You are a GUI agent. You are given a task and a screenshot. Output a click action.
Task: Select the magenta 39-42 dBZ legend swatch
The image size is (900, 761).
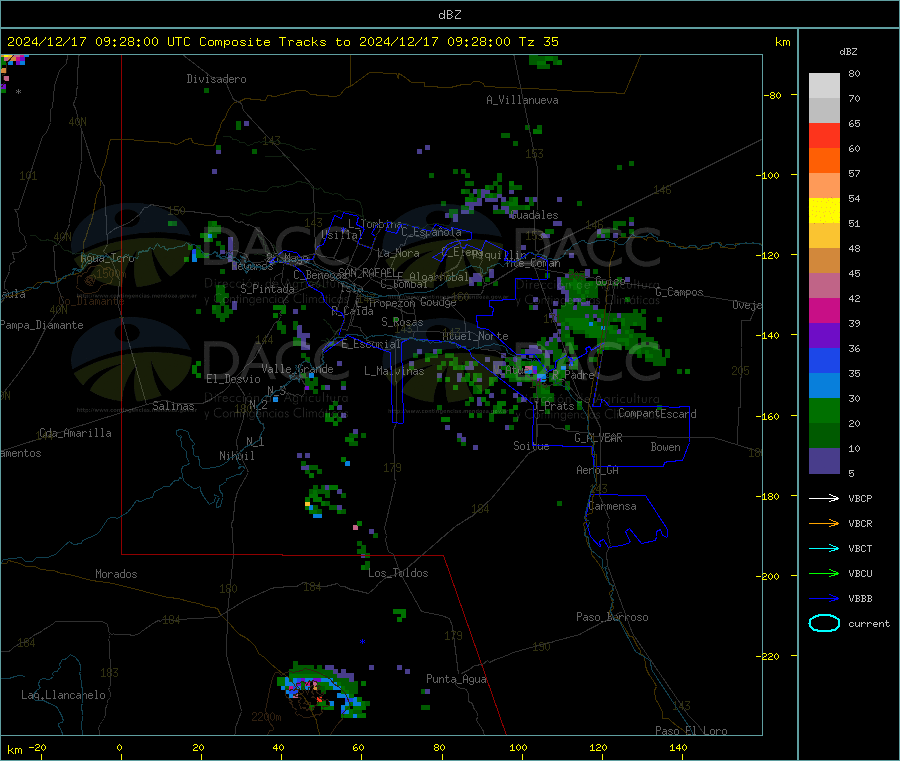pyautogui.click(x=824, y=310)
